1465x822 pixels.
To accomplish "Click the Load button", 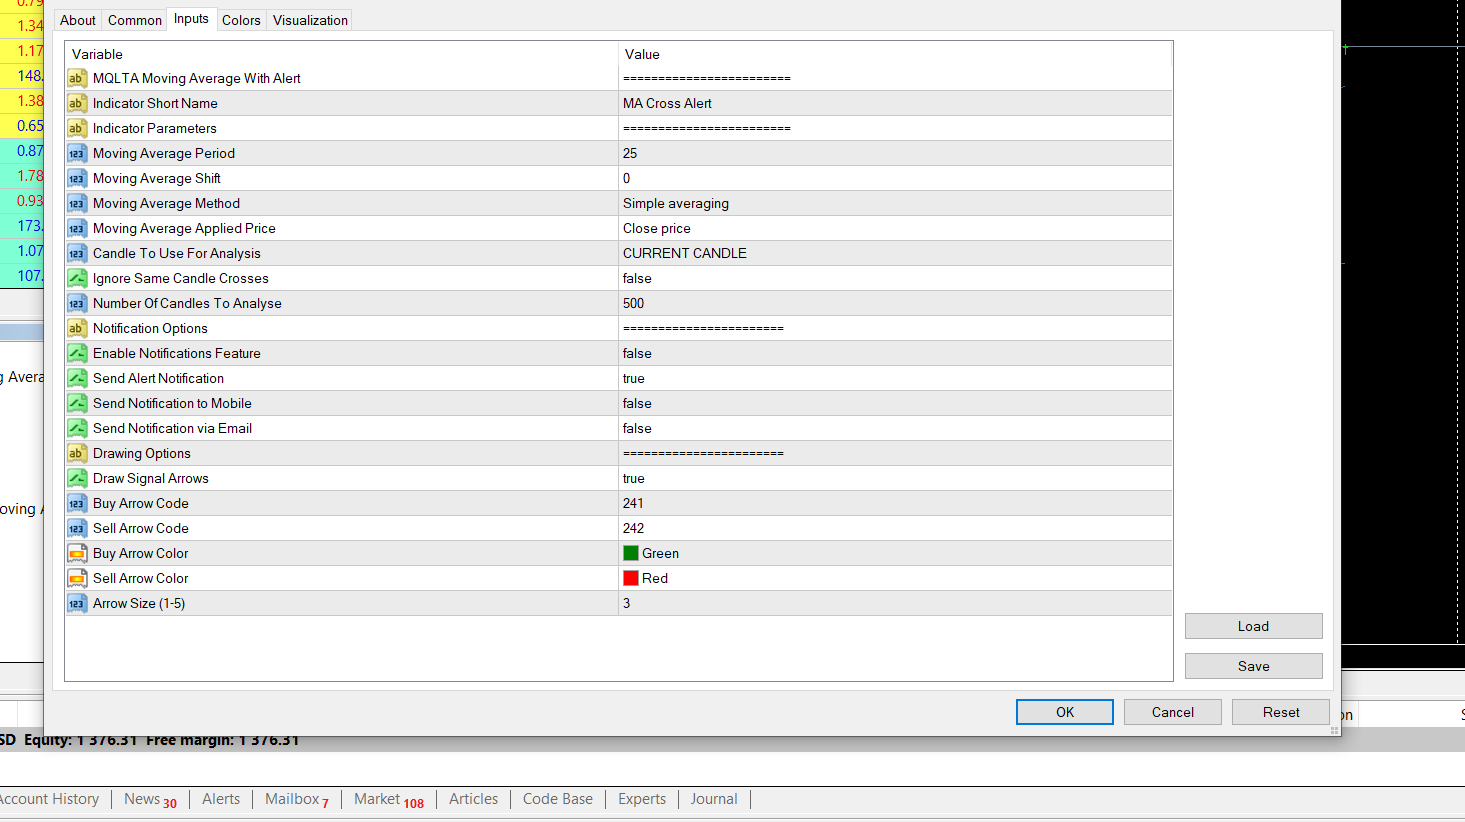I will [1253, 625].
